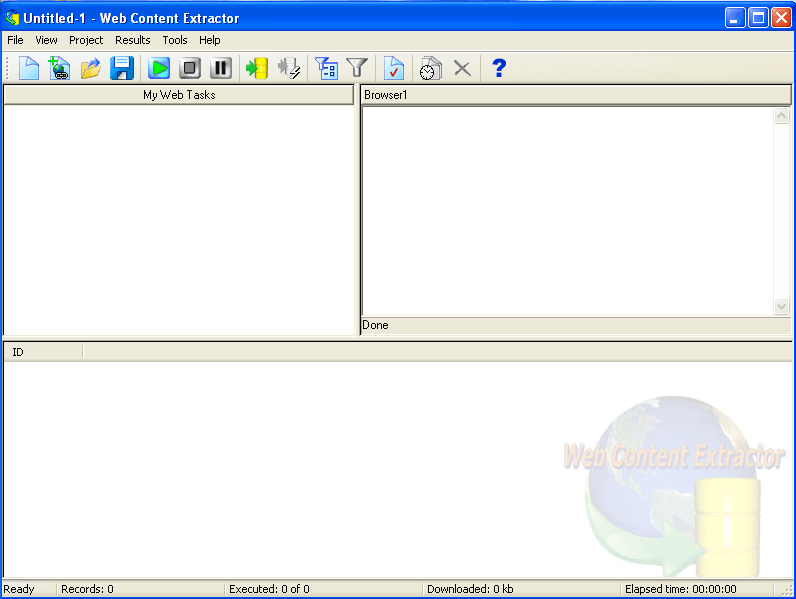Click browser scrollbar up arrow
This screenshot has width=796, height=599.
click(x=781, y=115)
